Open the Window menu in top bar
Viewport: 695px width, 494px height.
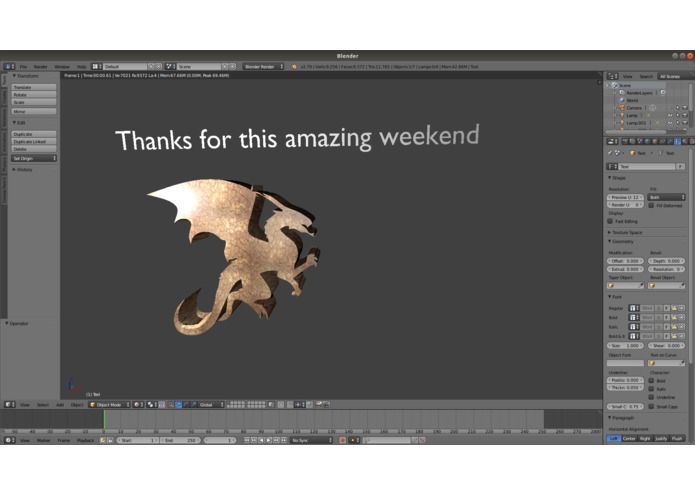point(62,66)
